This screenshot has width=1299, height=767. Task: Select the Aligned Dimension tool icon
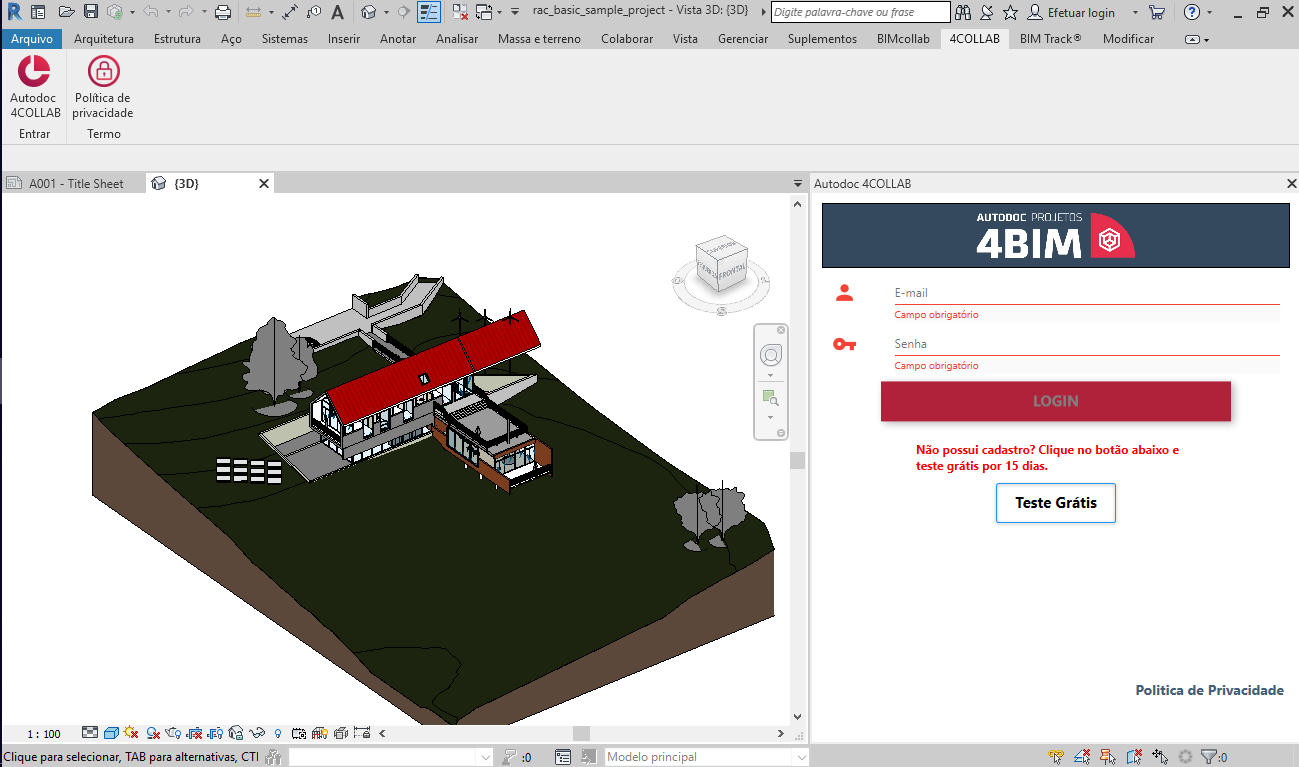pyautogui.click(x=290, y=12)
